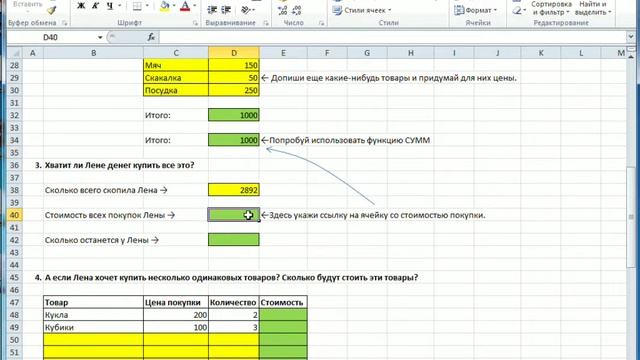This screenshot has width=640, height=360.
Task: Select Кубики quantity cell 3
Action: pyautogui.click(x=233, y=327)
